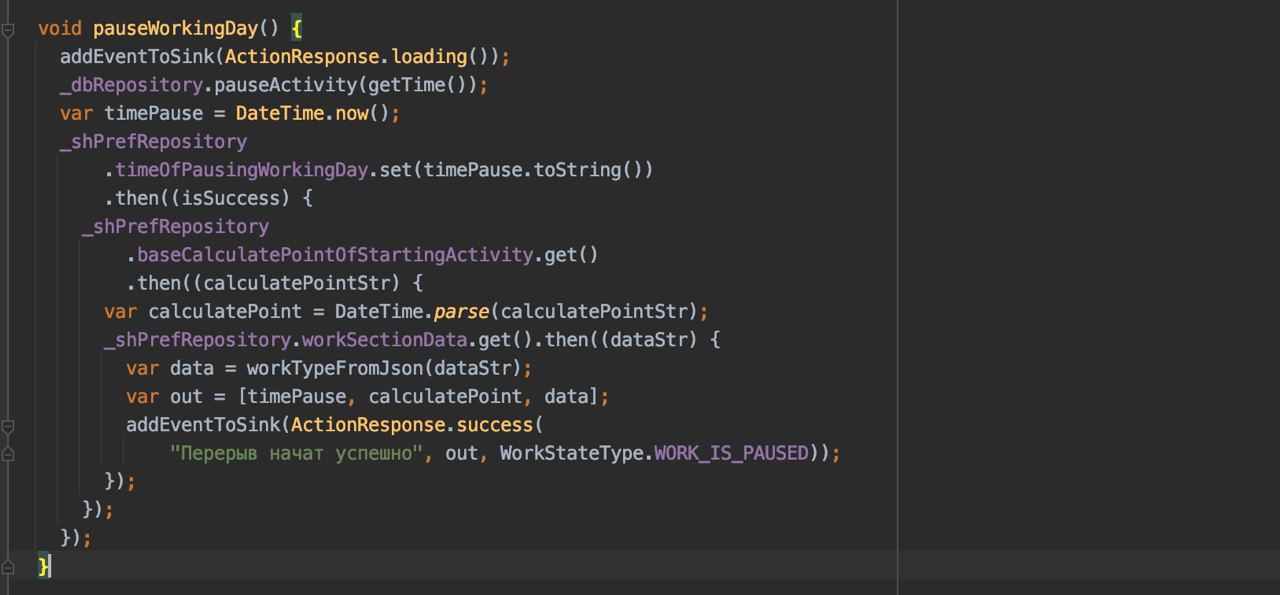Viewport: 1280px width, 595px height.
Task: Click the _dbRepository identifier
Action: [131, 85]
